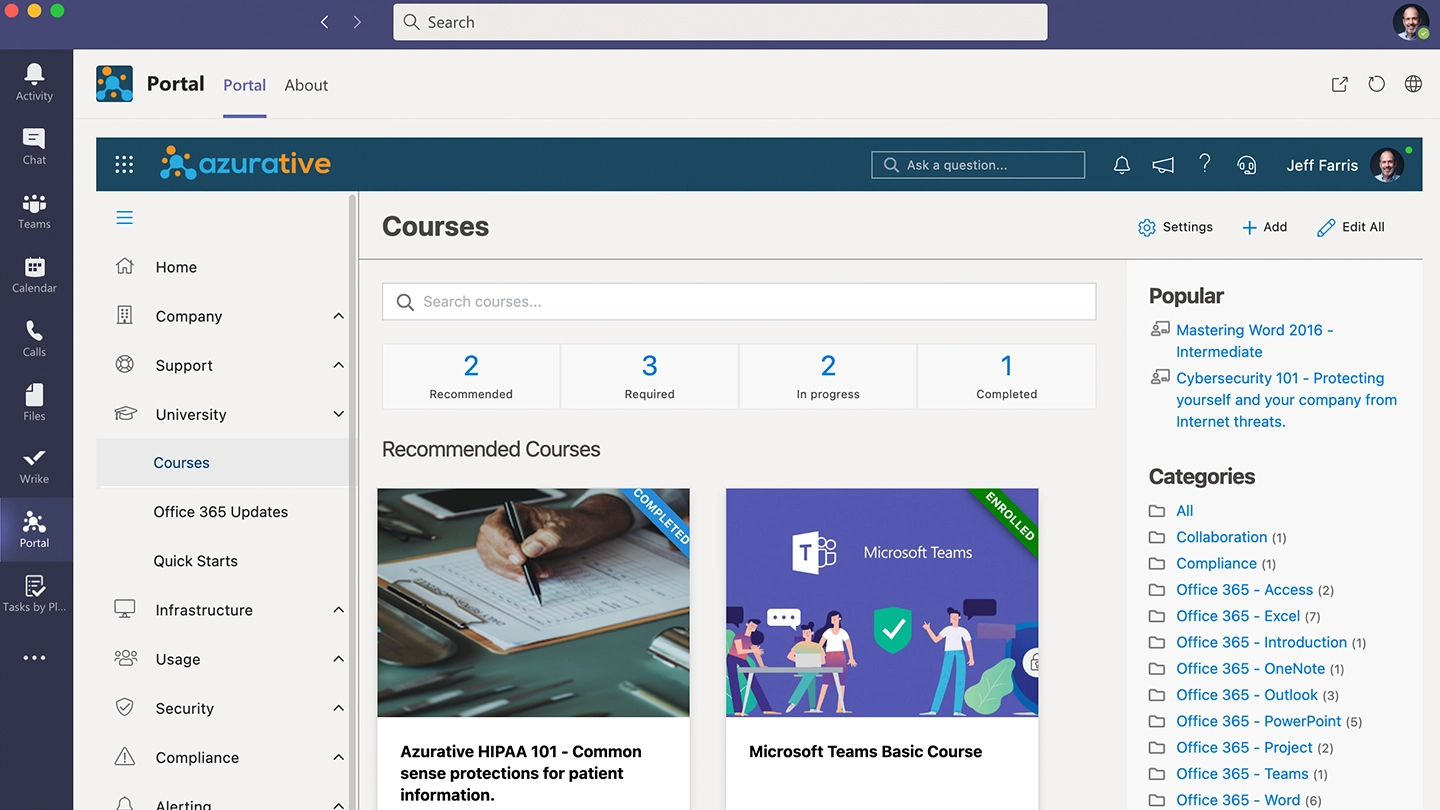The image size is (1440, 810).
Task: Expand the Company menu chevron
Action: pos(338,316)
